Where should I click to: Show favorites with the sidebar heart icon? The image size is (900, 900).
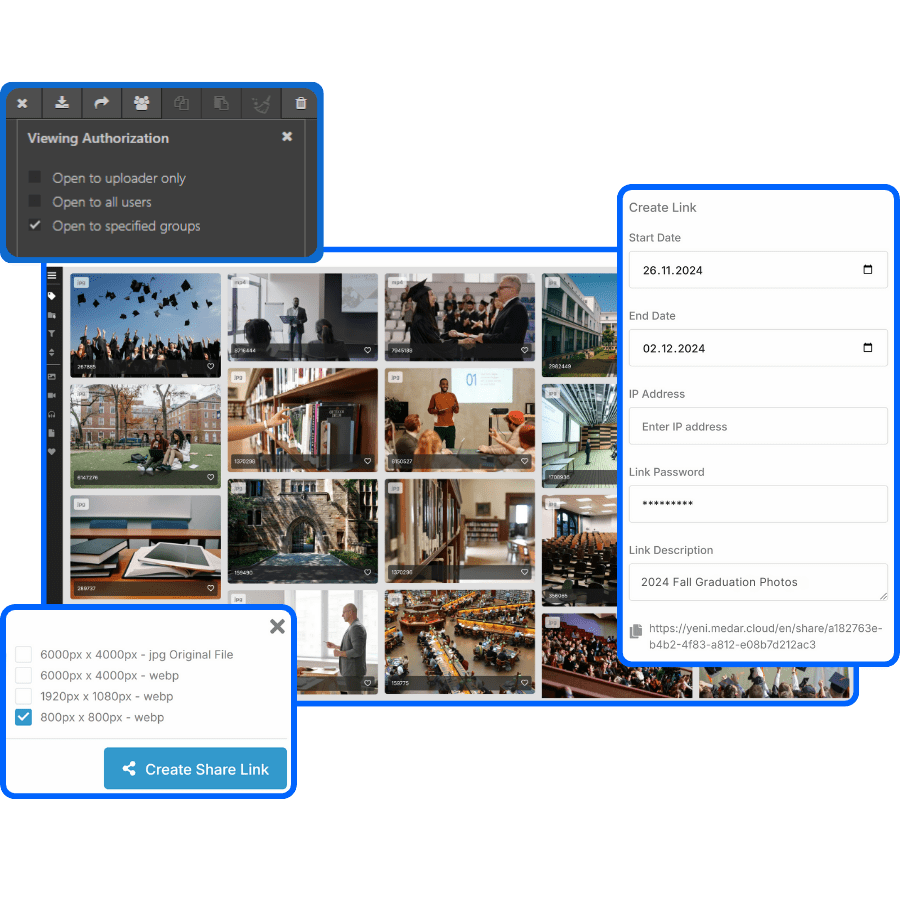[52, 451]
